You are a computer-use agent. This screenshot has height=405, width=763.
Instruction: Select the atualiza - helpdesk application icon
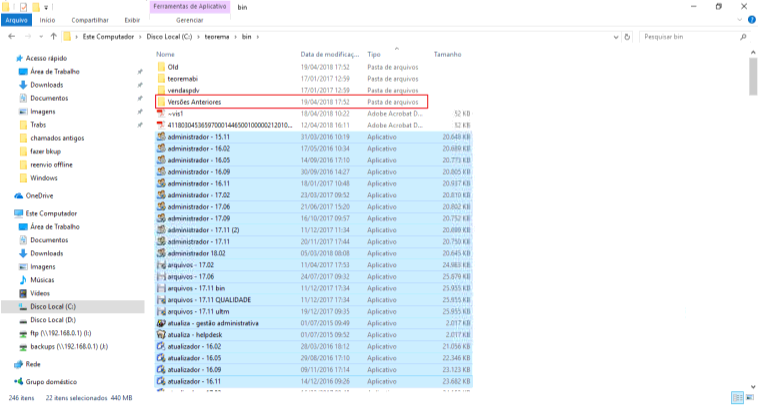162,335
